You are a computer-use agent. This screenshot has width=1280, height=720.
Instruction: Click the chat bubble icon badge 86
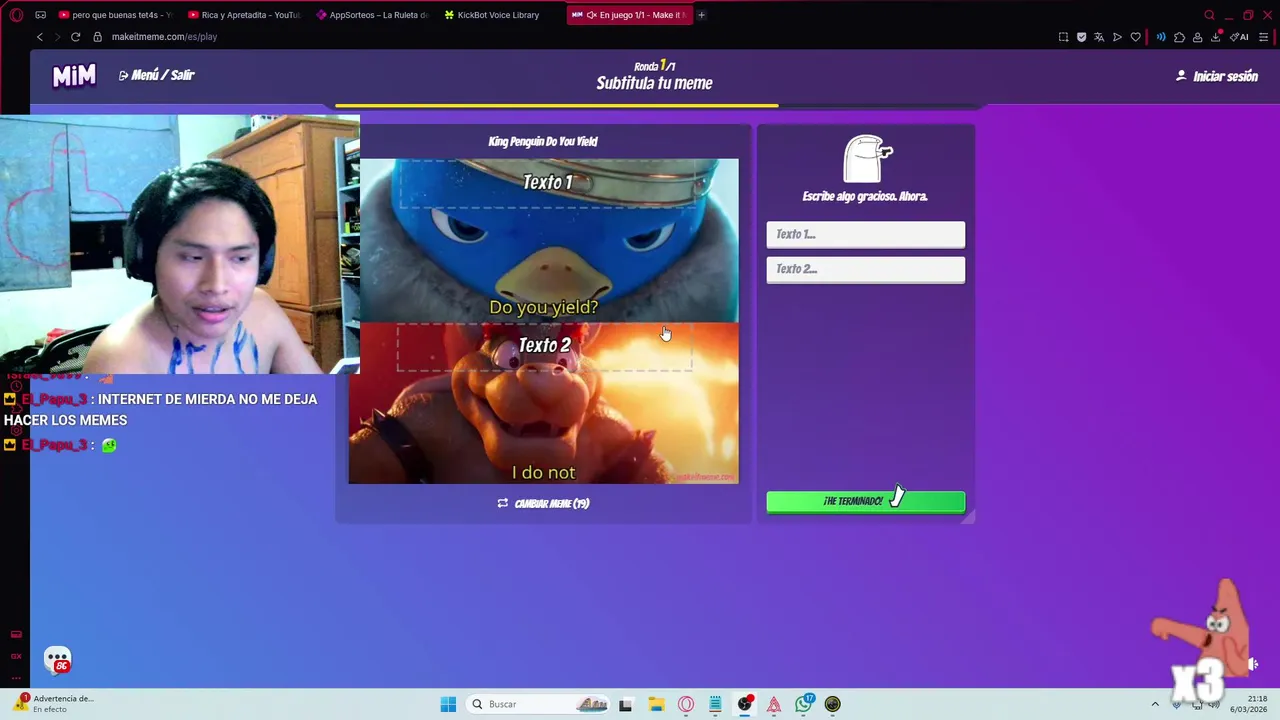tap(57, 661)
